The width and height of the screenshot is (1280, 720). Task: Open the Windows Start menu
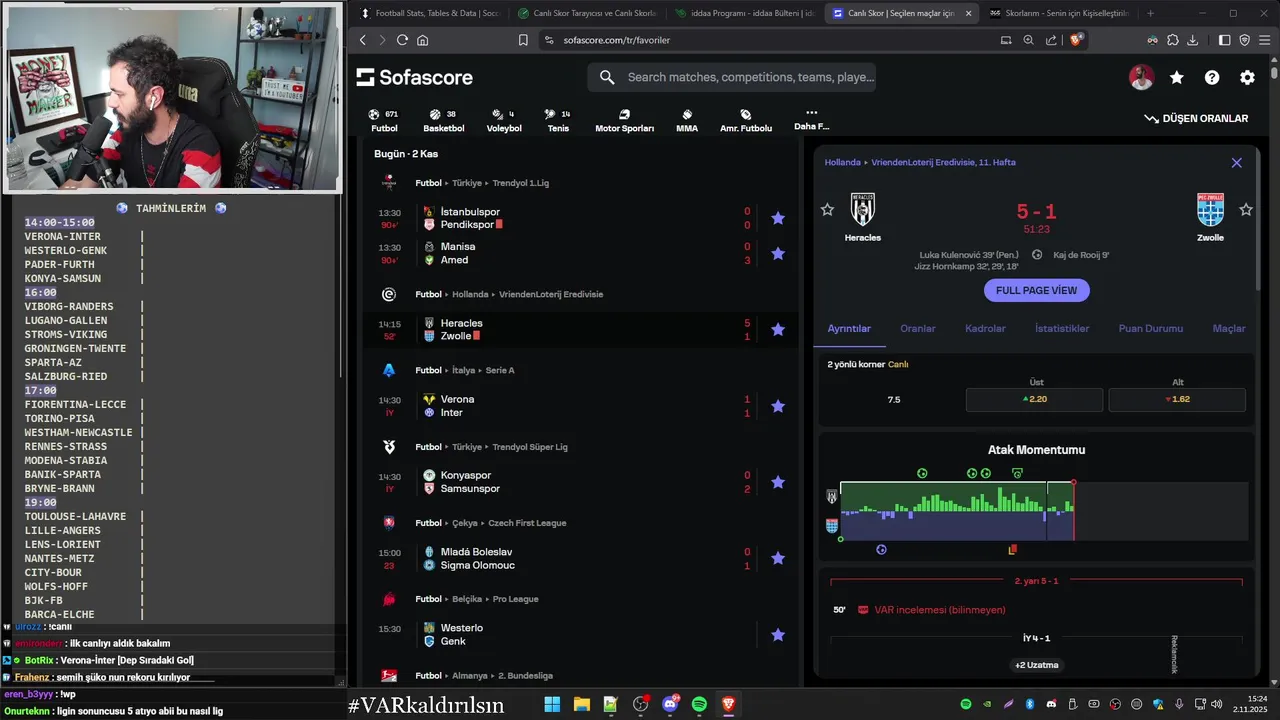[552, 704]
